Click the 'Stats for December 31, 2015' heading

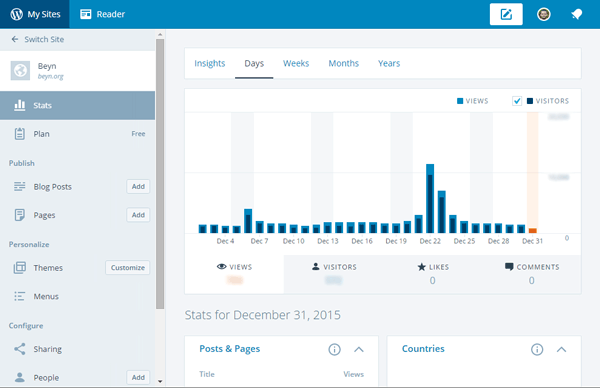click(x=262, y=315)
